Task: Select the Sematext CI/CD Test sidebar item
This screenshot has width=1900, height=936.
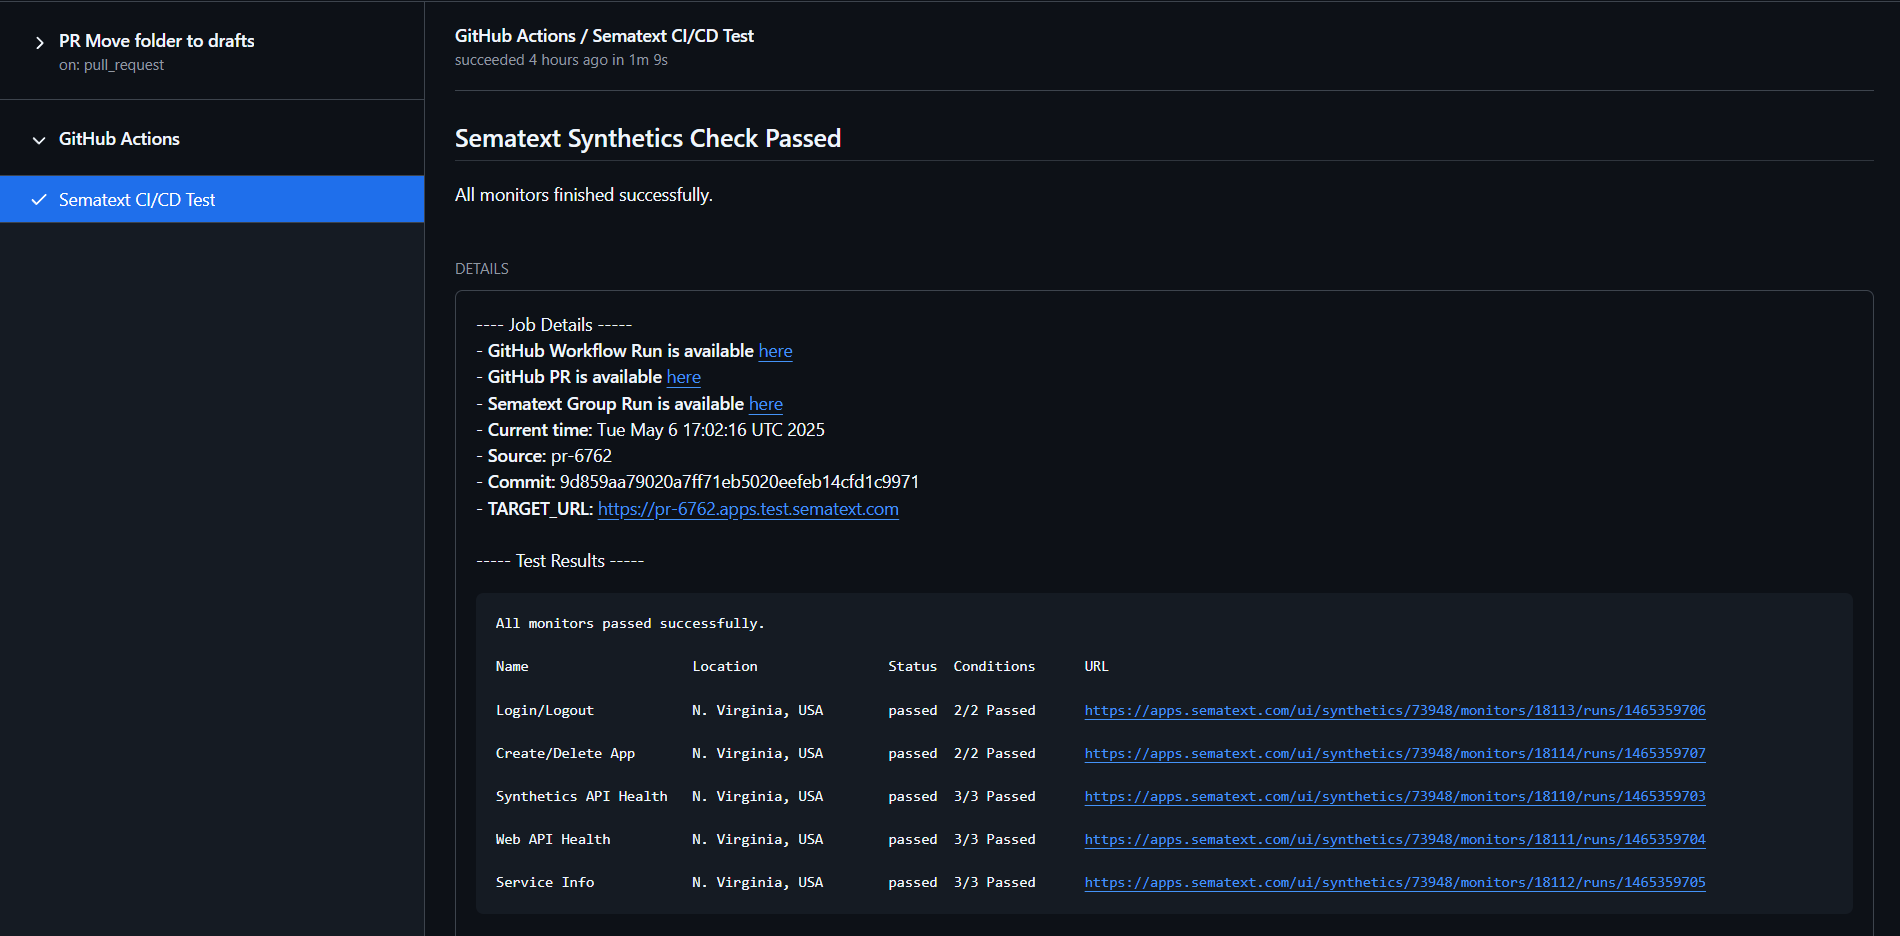Action: point(212,199)
